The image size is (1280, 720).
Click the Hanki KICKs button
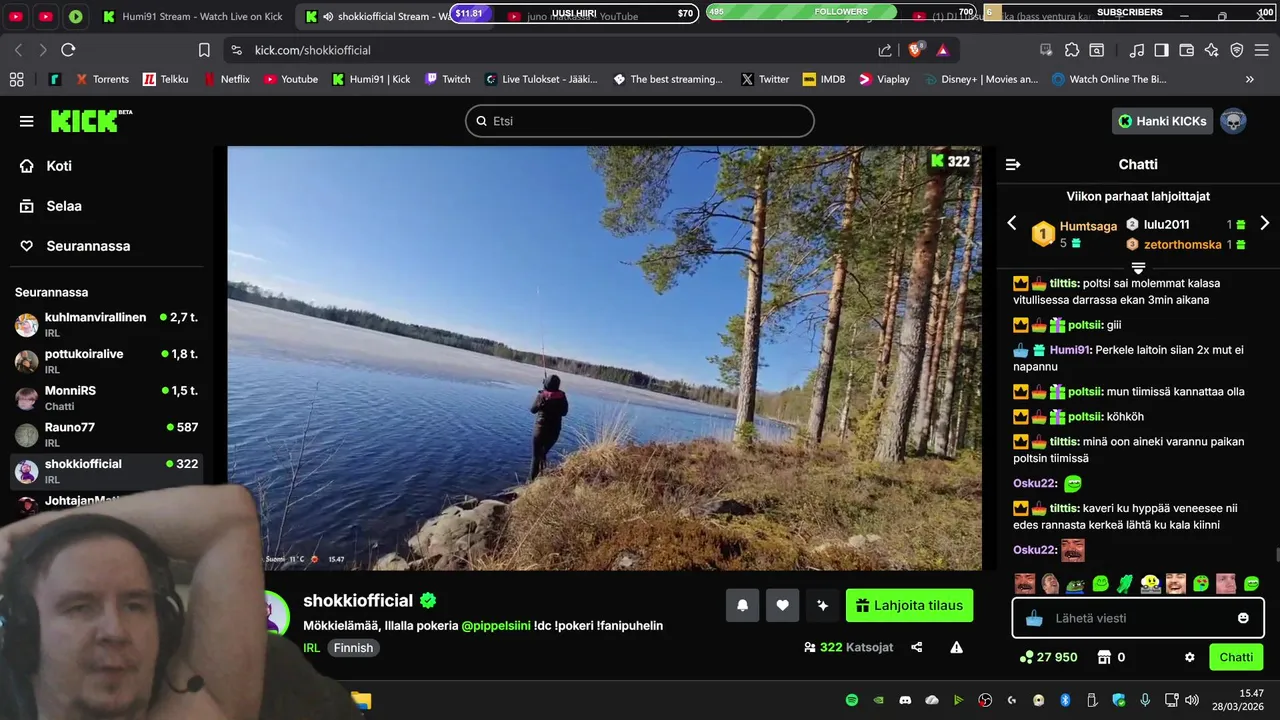click(x=1162, y=121)
